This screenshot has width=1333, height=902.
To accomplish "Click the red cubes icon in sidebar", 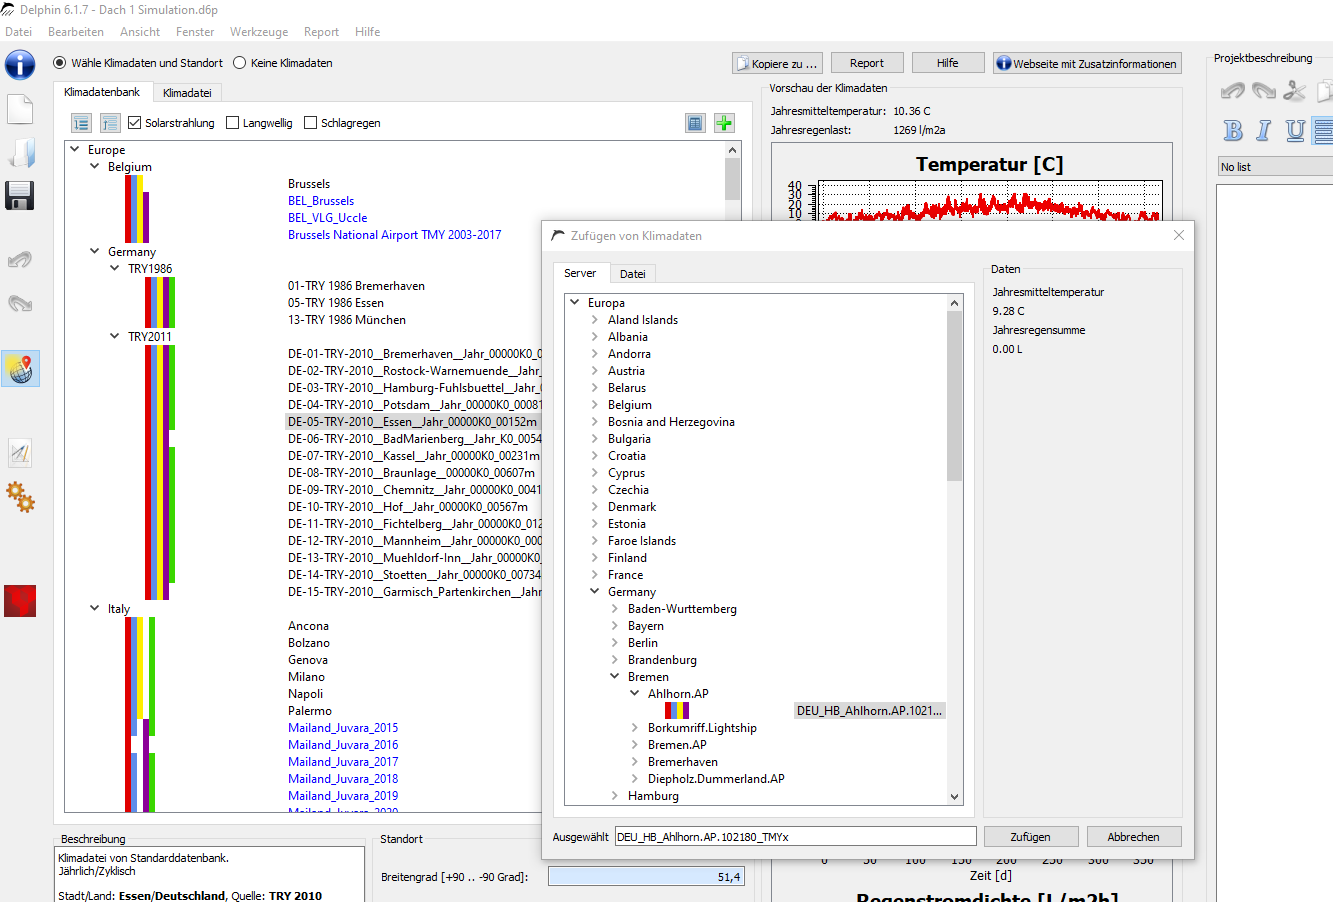I will coord(20,601).
